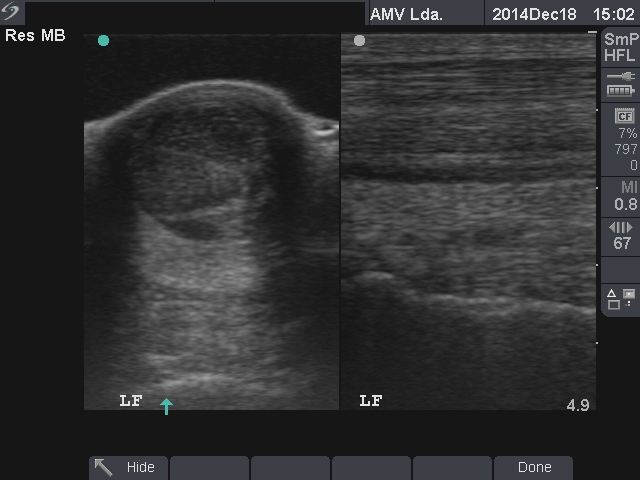Click the gain arrows icon above 67

[620, 228]
